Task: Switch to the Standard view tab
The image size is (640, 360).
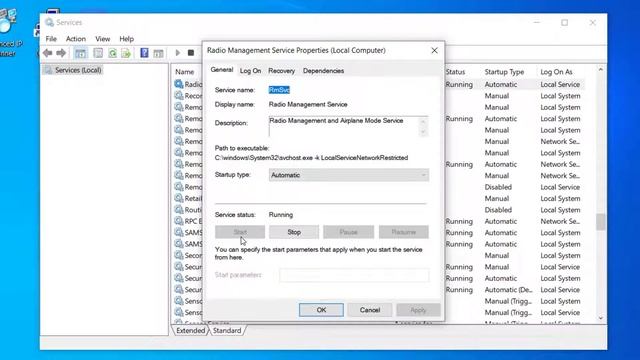Action: coord(227,331)
